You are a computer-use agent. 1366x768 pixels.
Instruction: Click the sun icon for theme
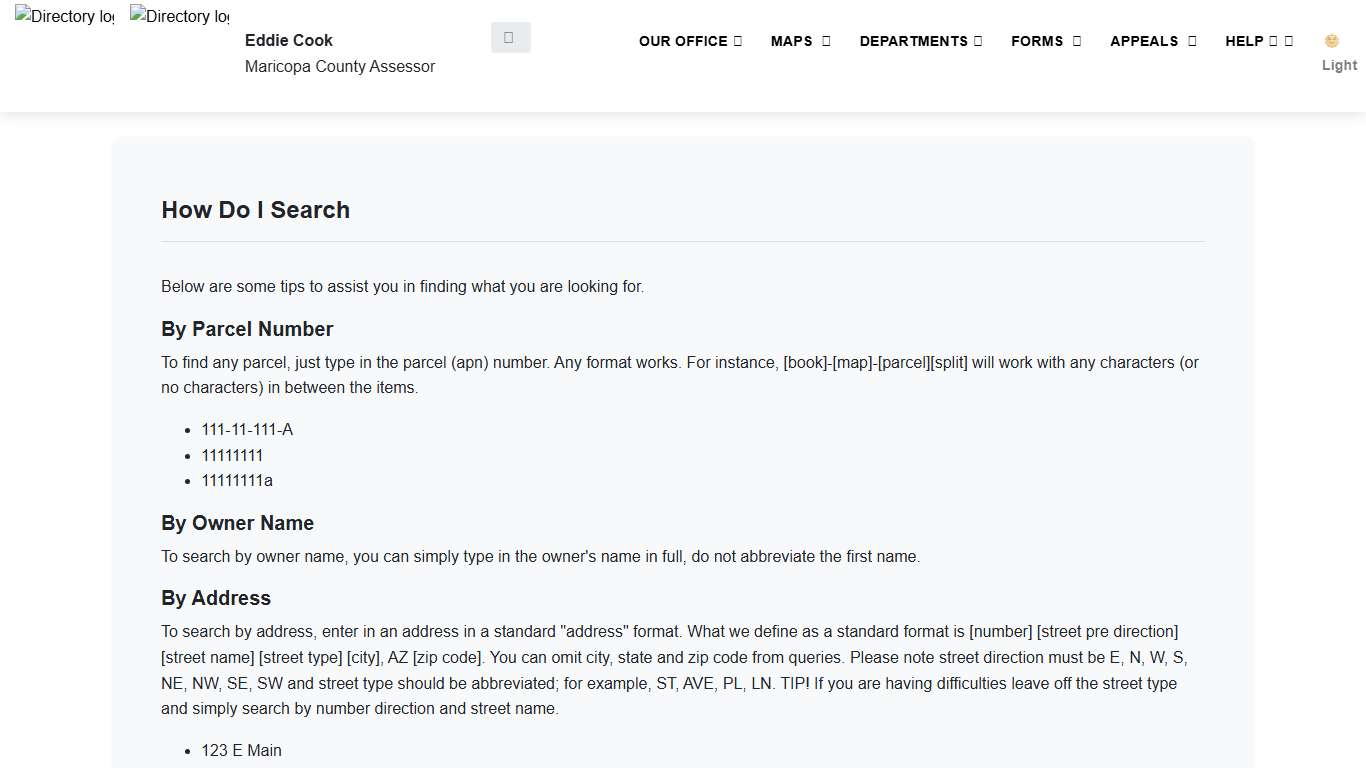(1331, 41)
